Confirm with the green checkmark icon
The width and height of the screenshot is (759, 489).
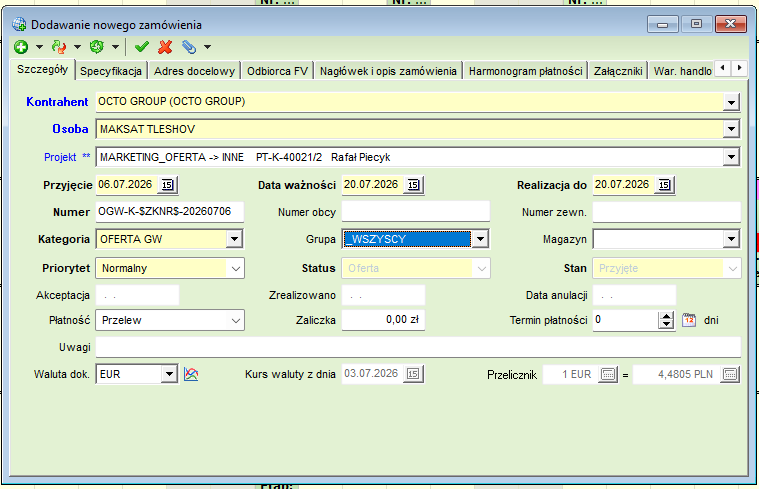pyautogui.click(x=142, y=47)
